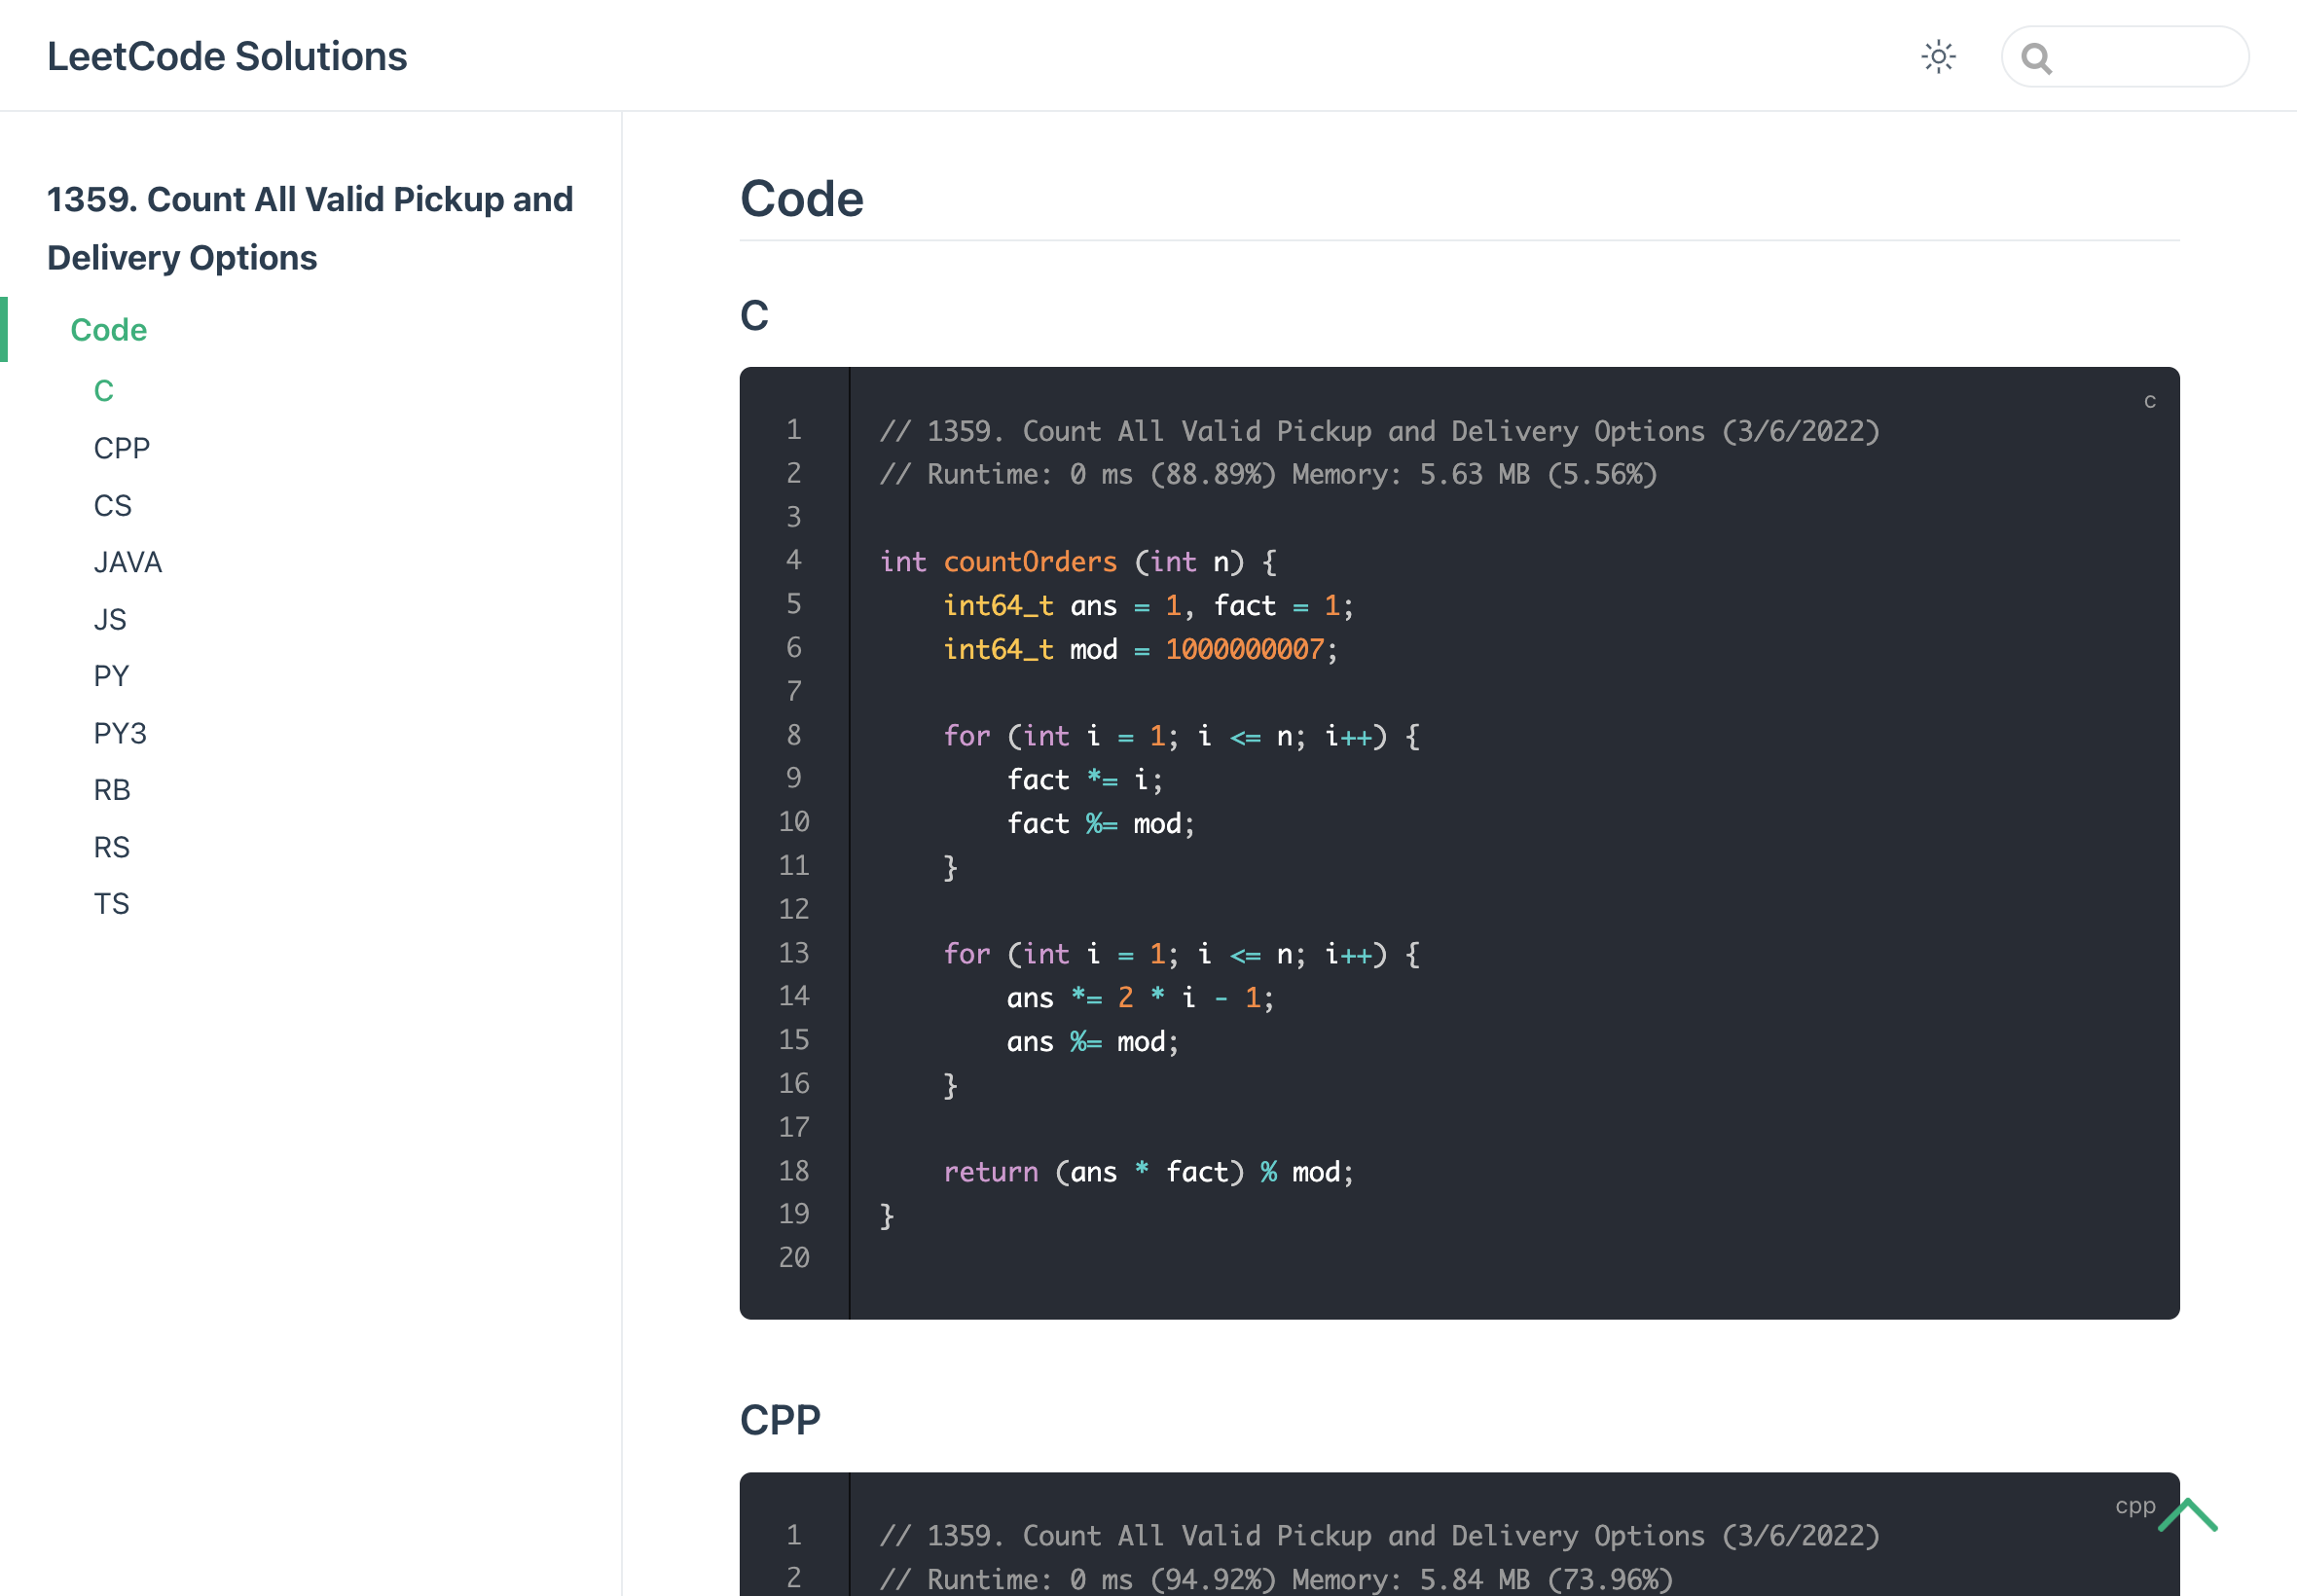Click the Code main heading
The height and width of the screenshot is (1596, 2297).
coord(801,198)
